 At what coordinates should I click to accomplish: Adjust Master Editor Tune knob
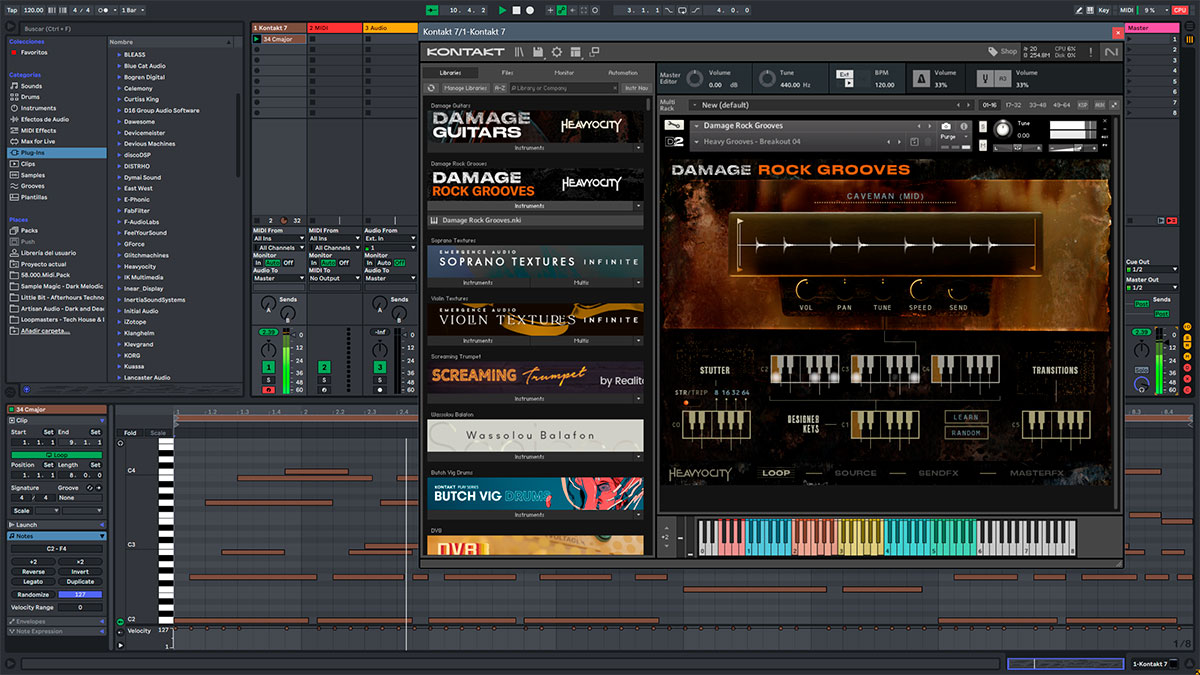tap(766, 78)
